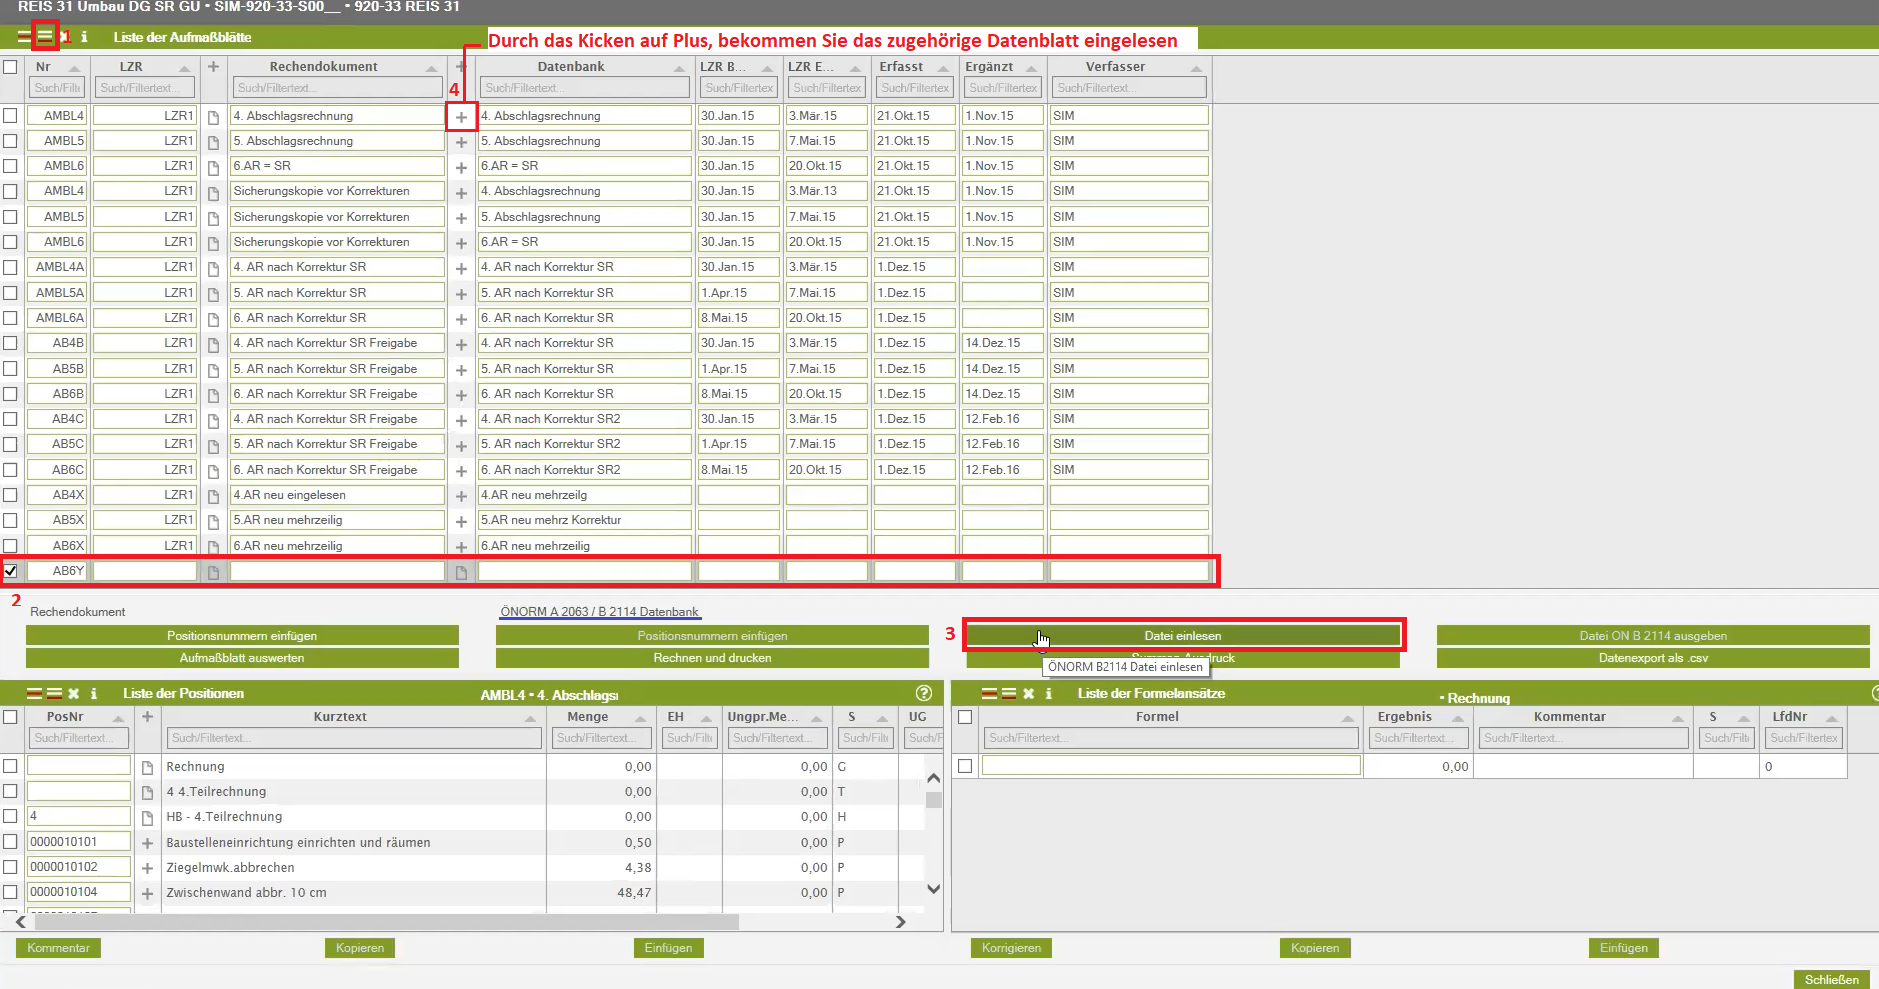Click the down arrow of positions list scrollbar
Viewport: 1879px width, 989px height.
pos(934,889)
